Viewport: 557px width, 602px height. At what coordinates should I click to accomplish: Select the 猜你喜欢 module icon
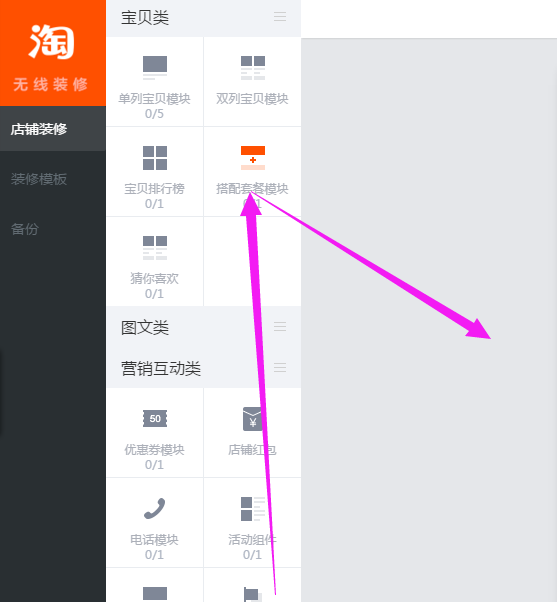coord(155,248)
